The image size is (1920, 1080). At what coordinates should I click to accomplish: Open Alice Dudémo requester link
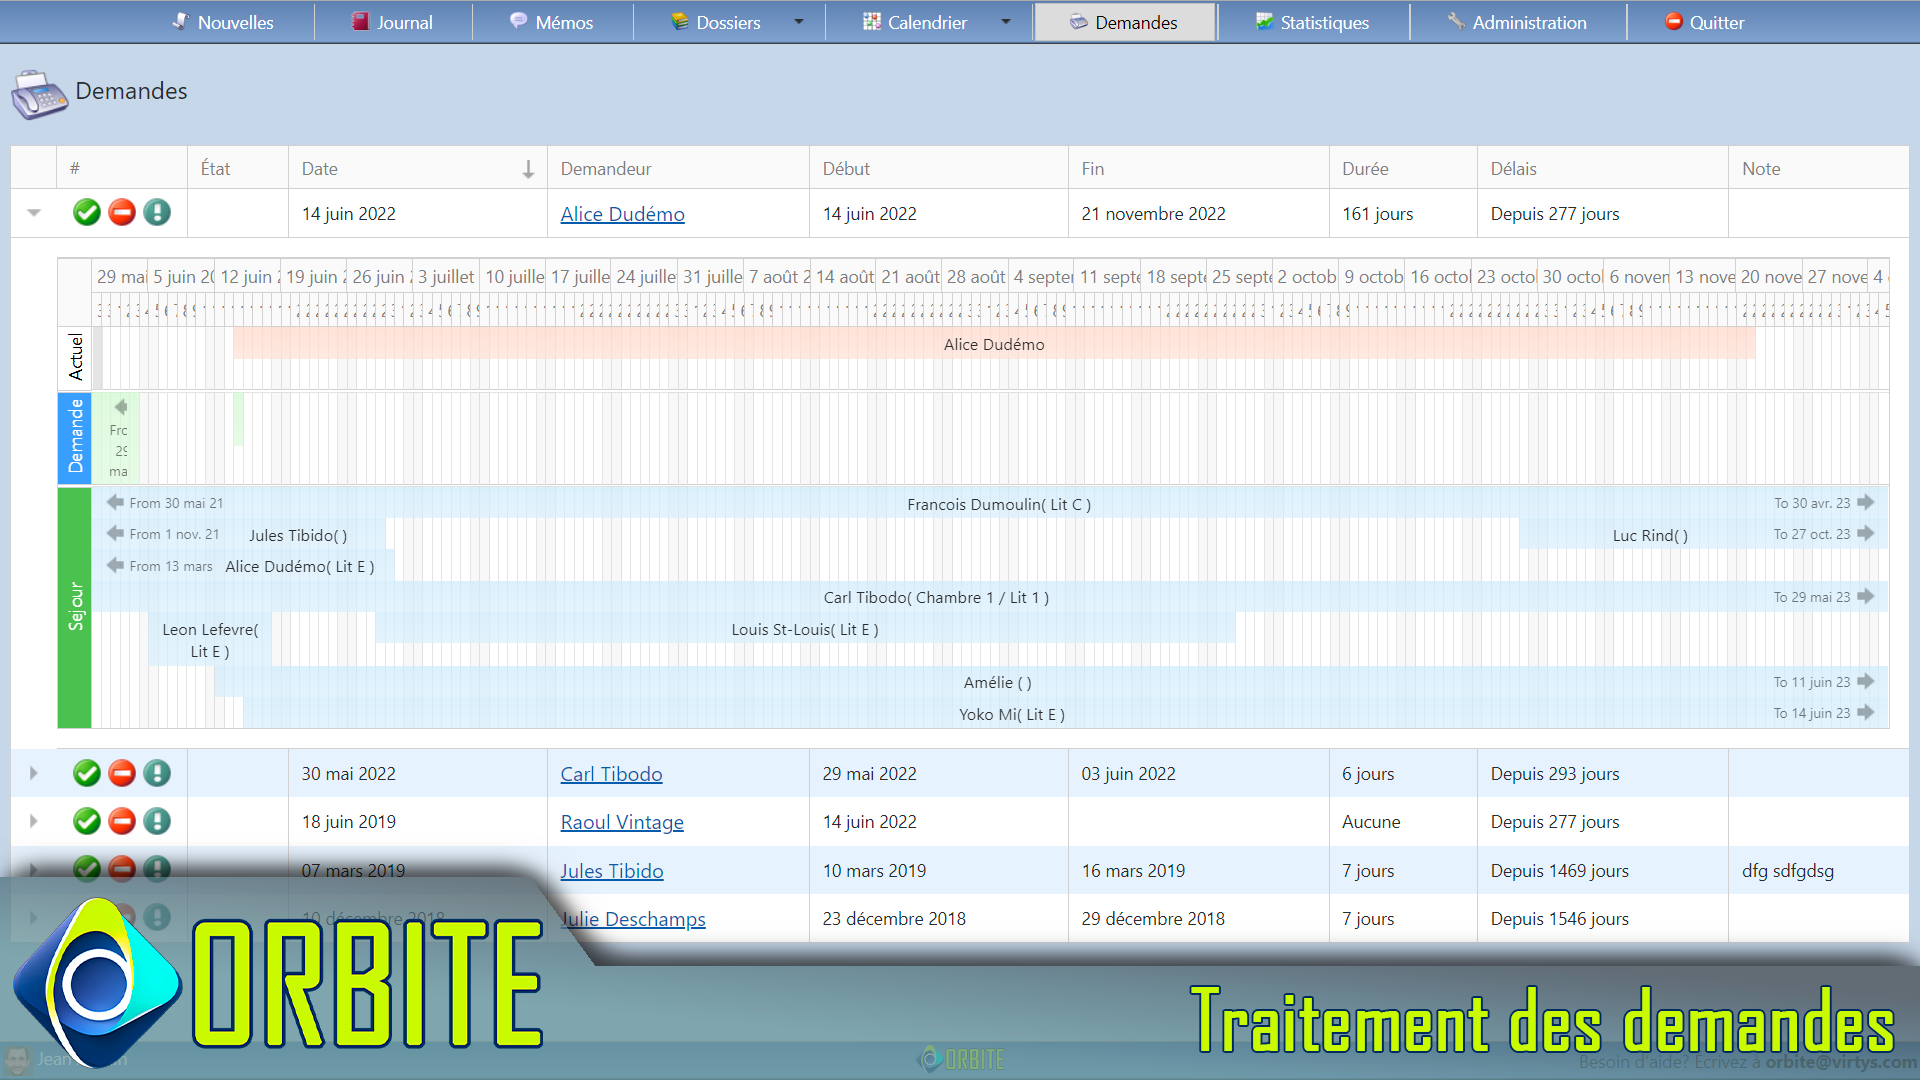click(x=622, y=214)
